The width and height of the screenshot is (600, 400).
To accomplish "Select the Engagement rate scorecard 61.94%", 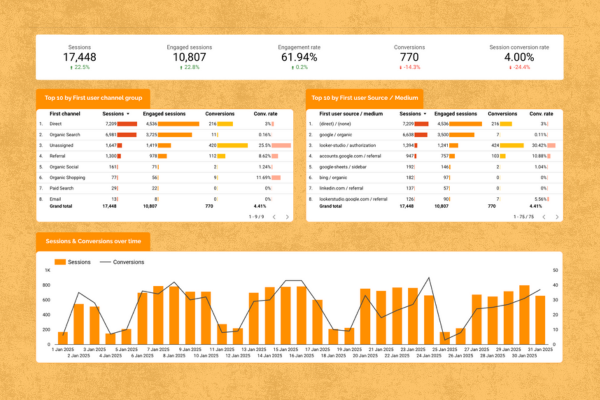I will [x=300, y=59].
